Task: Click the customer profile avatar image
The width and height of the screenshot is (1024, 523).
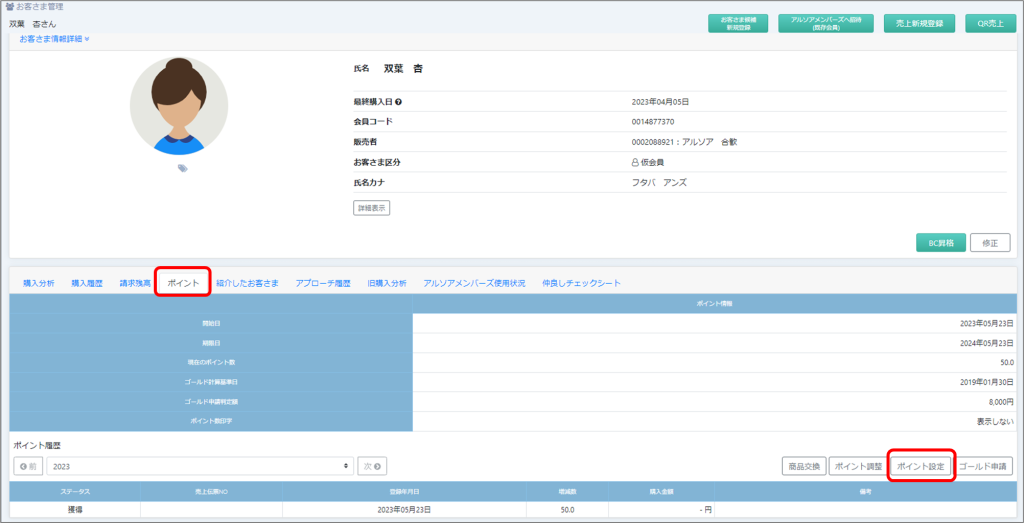Action: coord(179,106)
